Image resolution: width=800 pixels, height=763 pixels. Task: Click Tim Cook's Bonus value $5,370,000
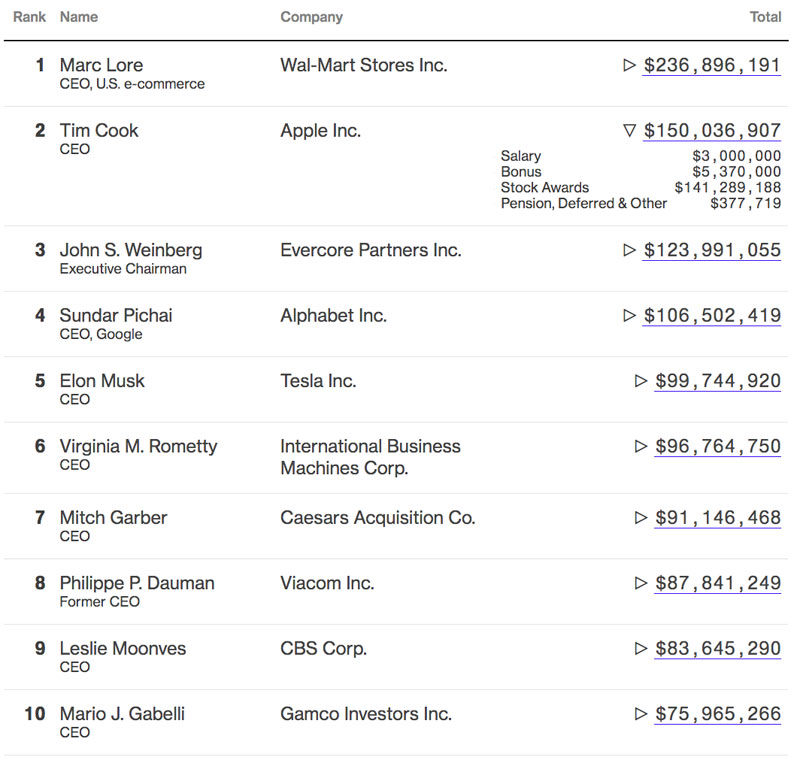coord(737,171)
